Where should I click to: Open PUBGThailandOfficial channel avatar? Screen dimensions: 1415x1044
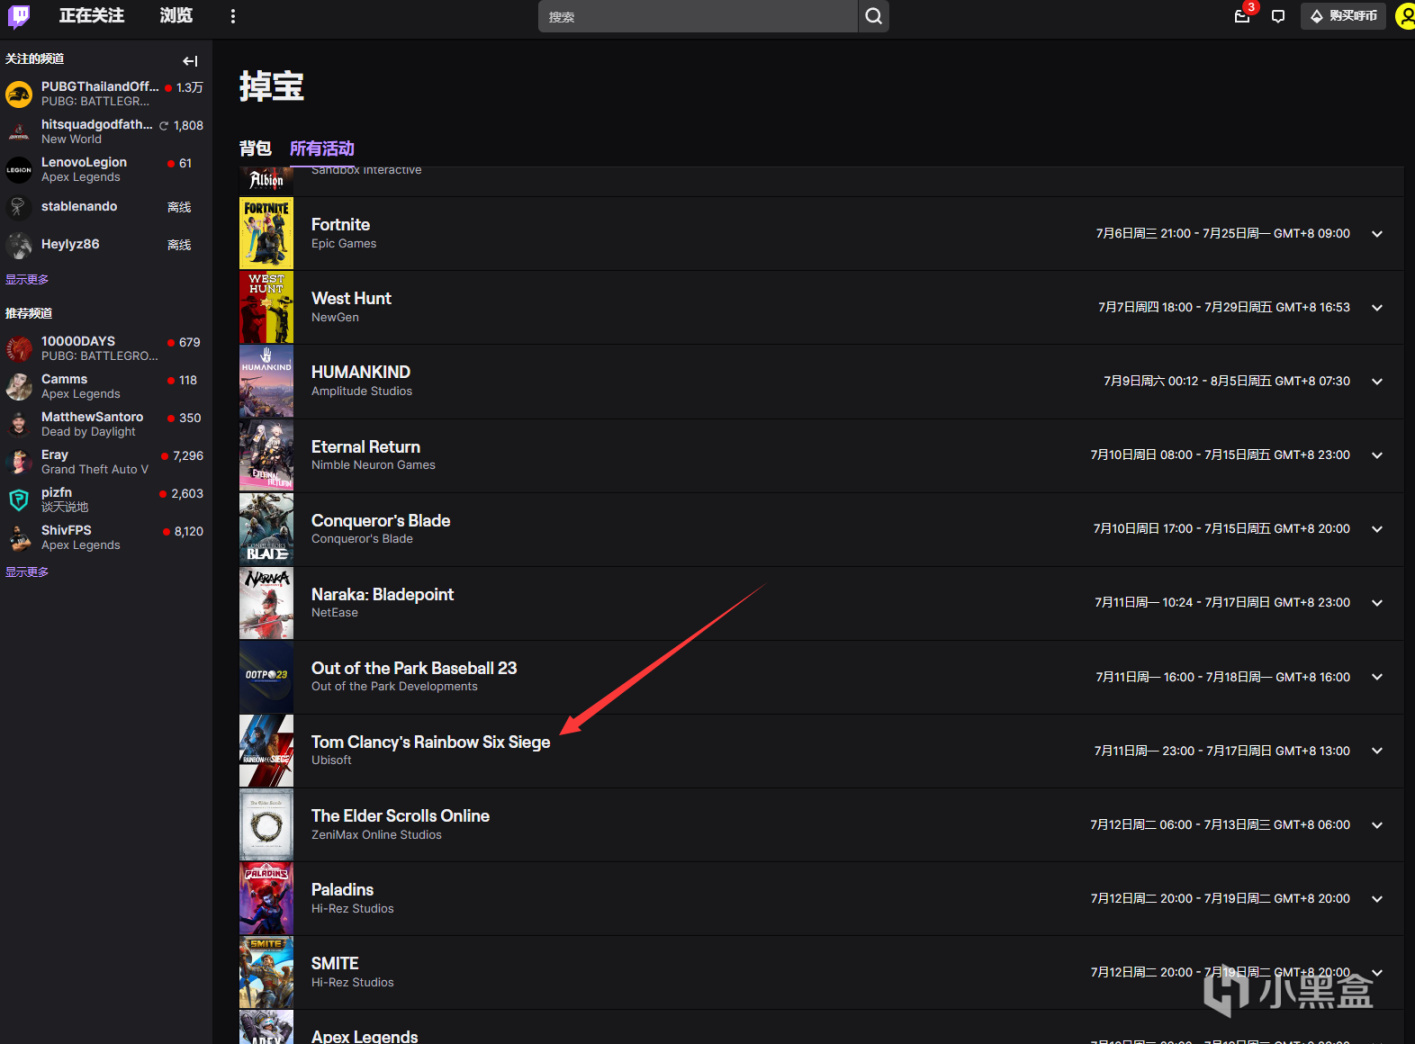[19, 94]
